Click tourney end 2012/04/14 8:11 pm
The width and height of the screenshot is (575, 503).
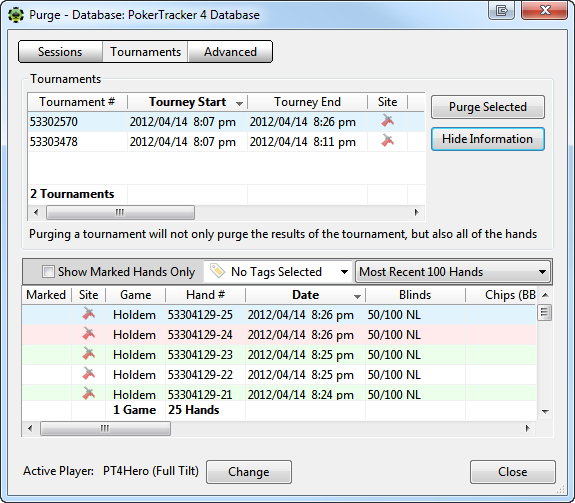(303, 142)
